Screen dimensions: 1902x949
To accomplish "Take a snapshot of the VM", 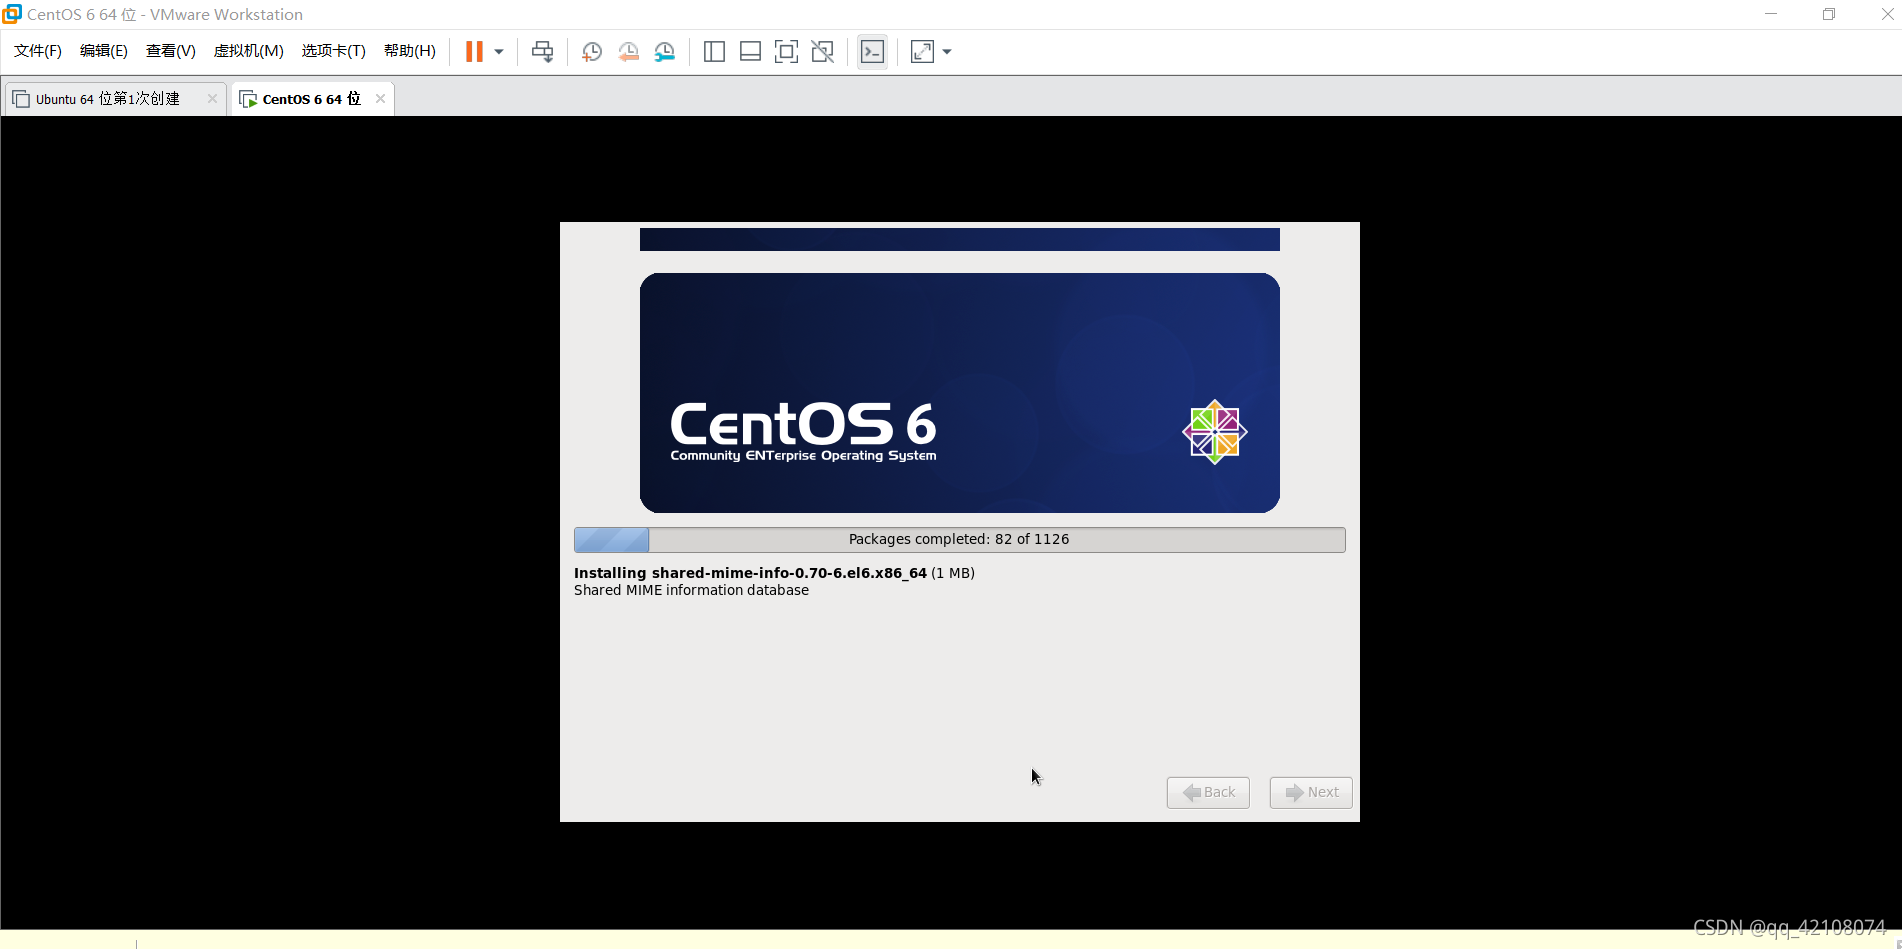I will tap(592, 52).
